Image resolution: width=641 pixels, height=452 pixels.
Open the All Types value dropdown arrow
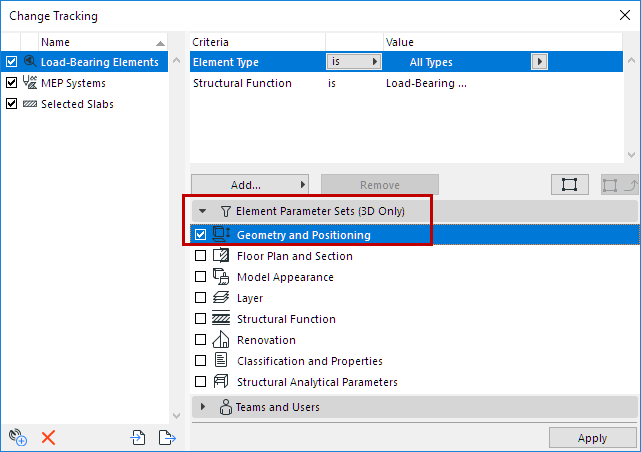540,62
